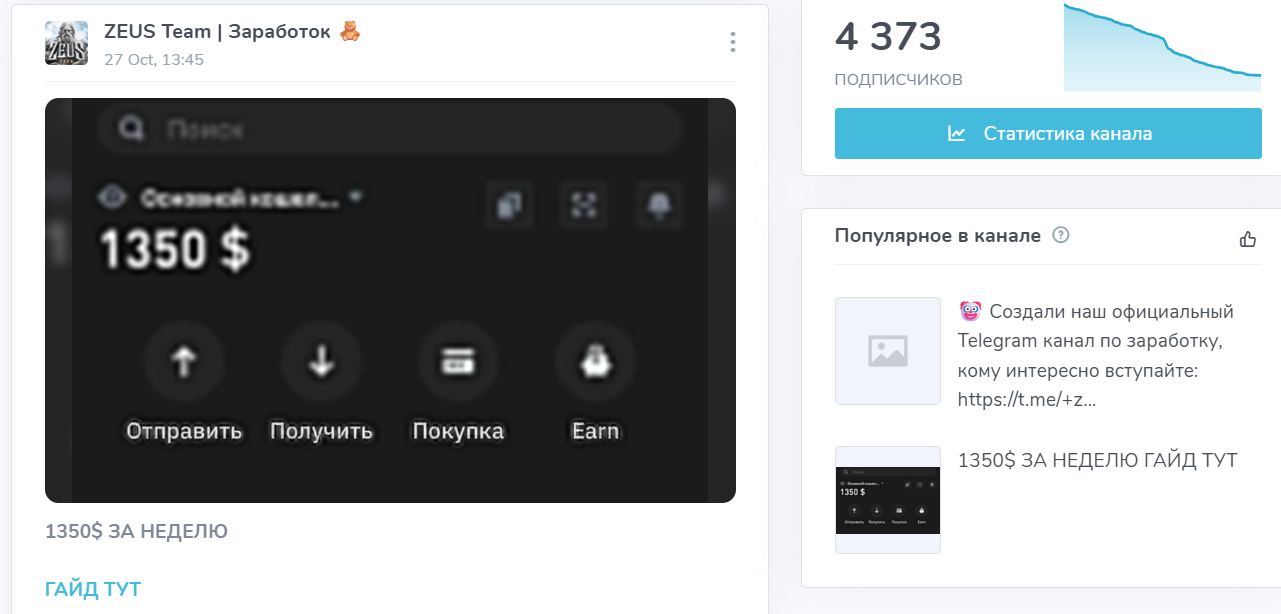Viewport: 1281px width, 614px height.
Task: Click the Статистика канала button
Action: coord(1048,134)
